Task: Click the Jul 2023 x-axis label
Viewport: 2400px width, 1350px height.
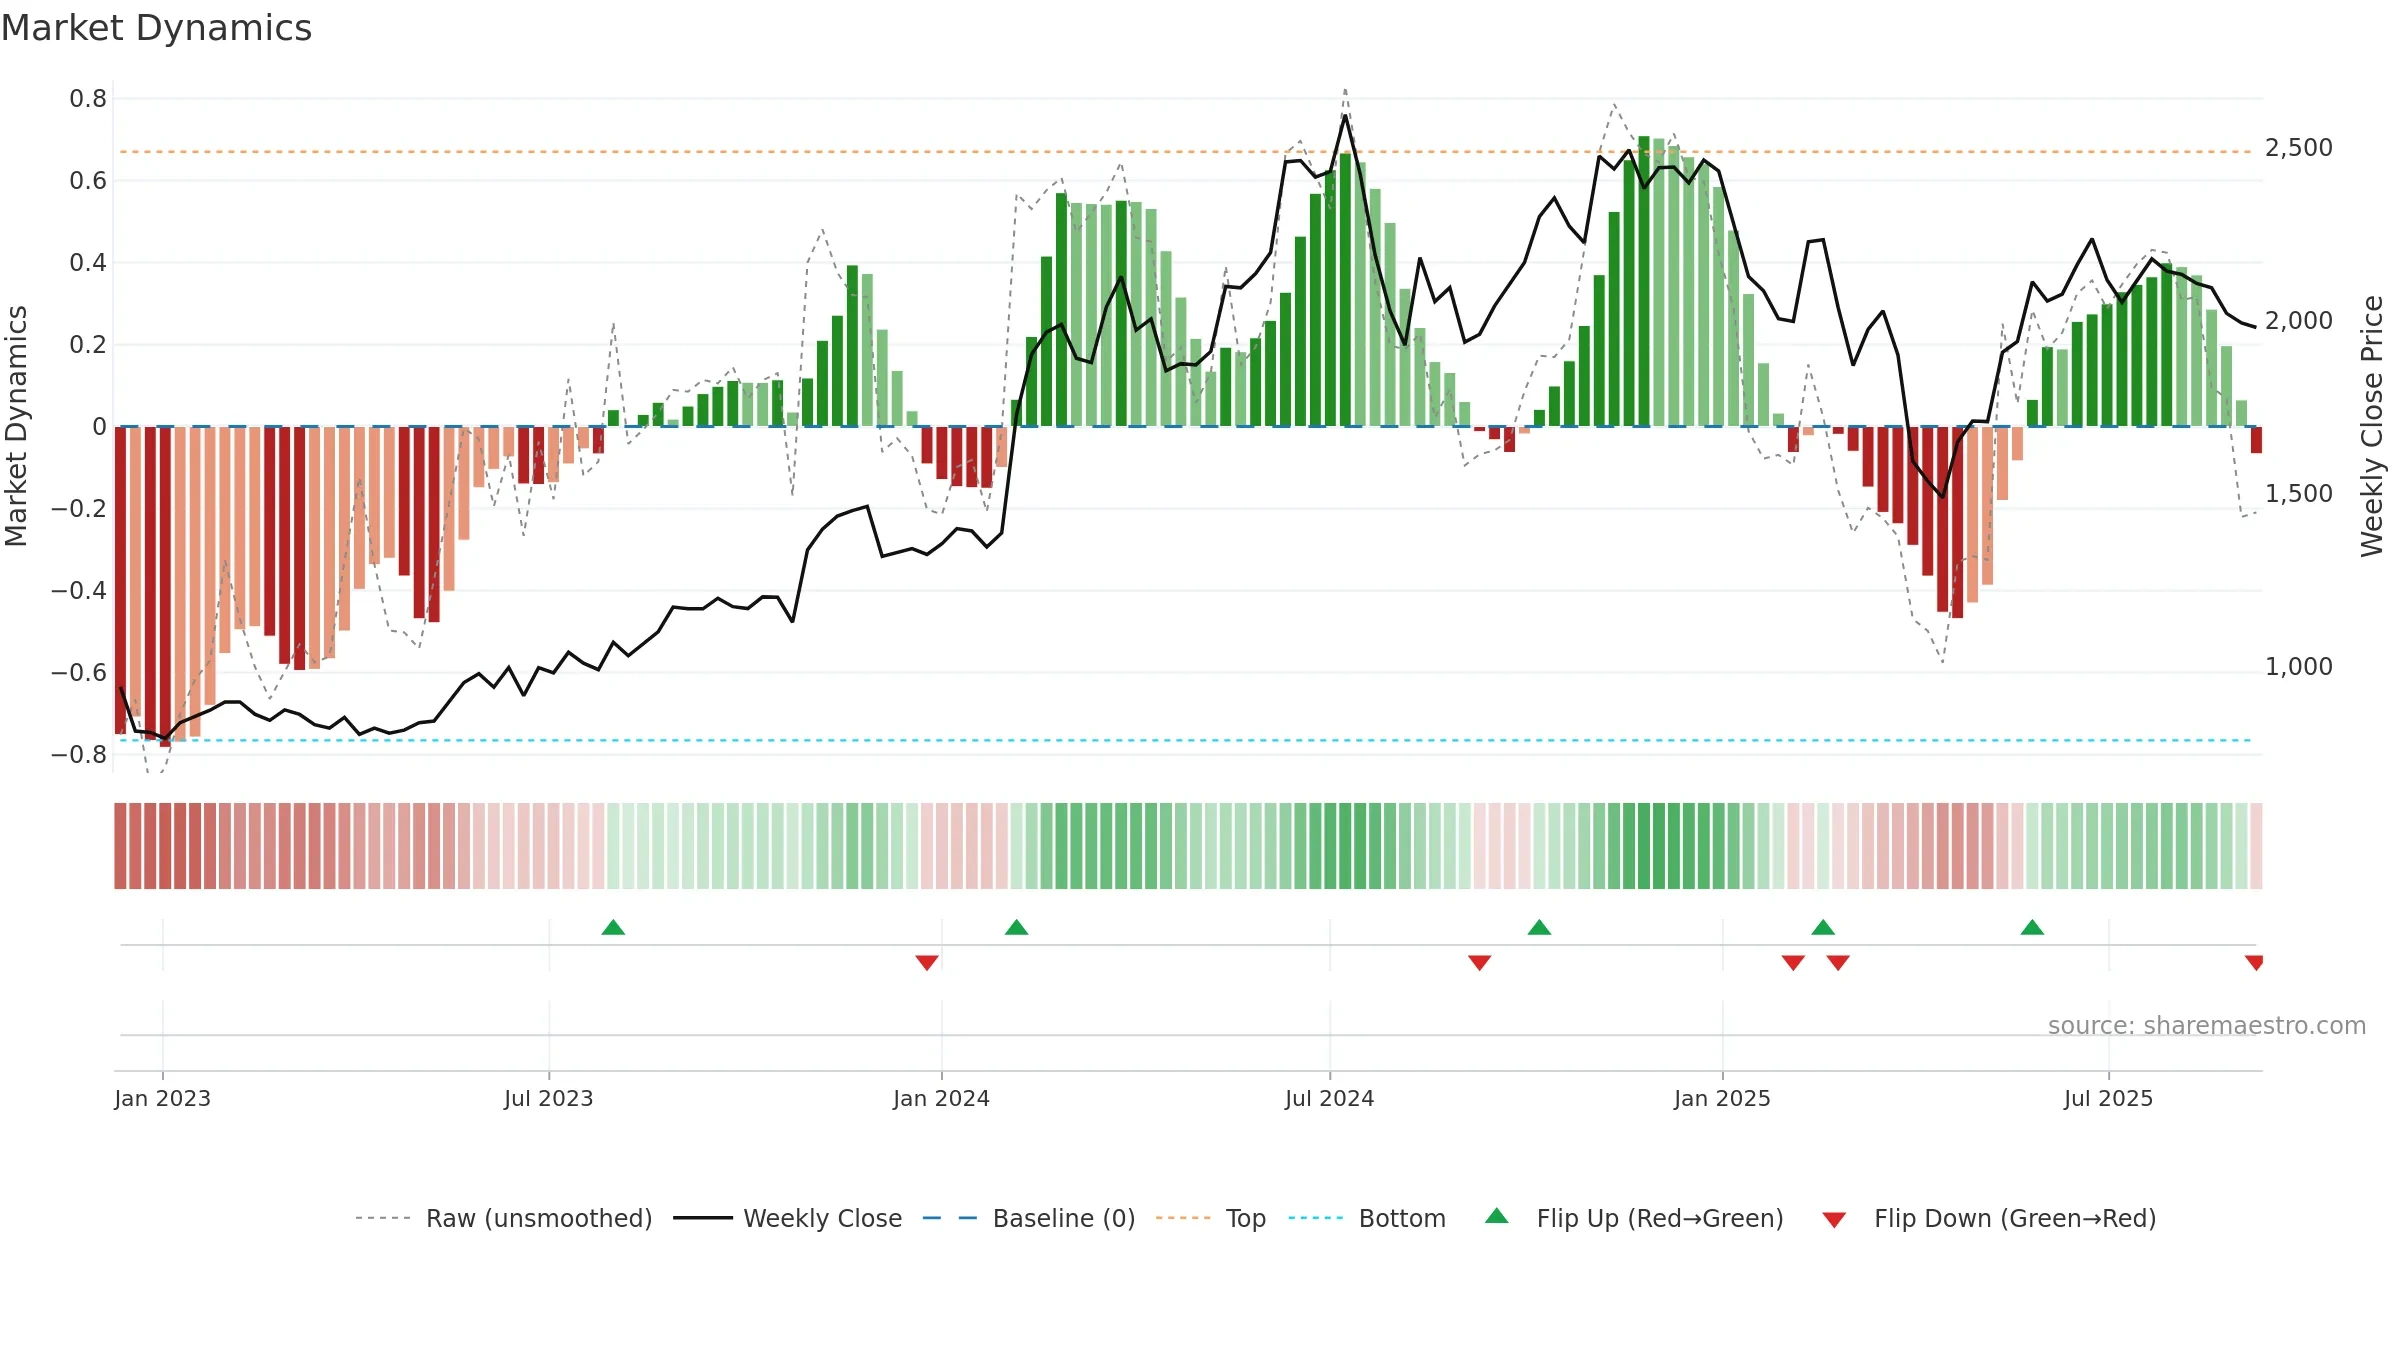Action: point(549,1098)
